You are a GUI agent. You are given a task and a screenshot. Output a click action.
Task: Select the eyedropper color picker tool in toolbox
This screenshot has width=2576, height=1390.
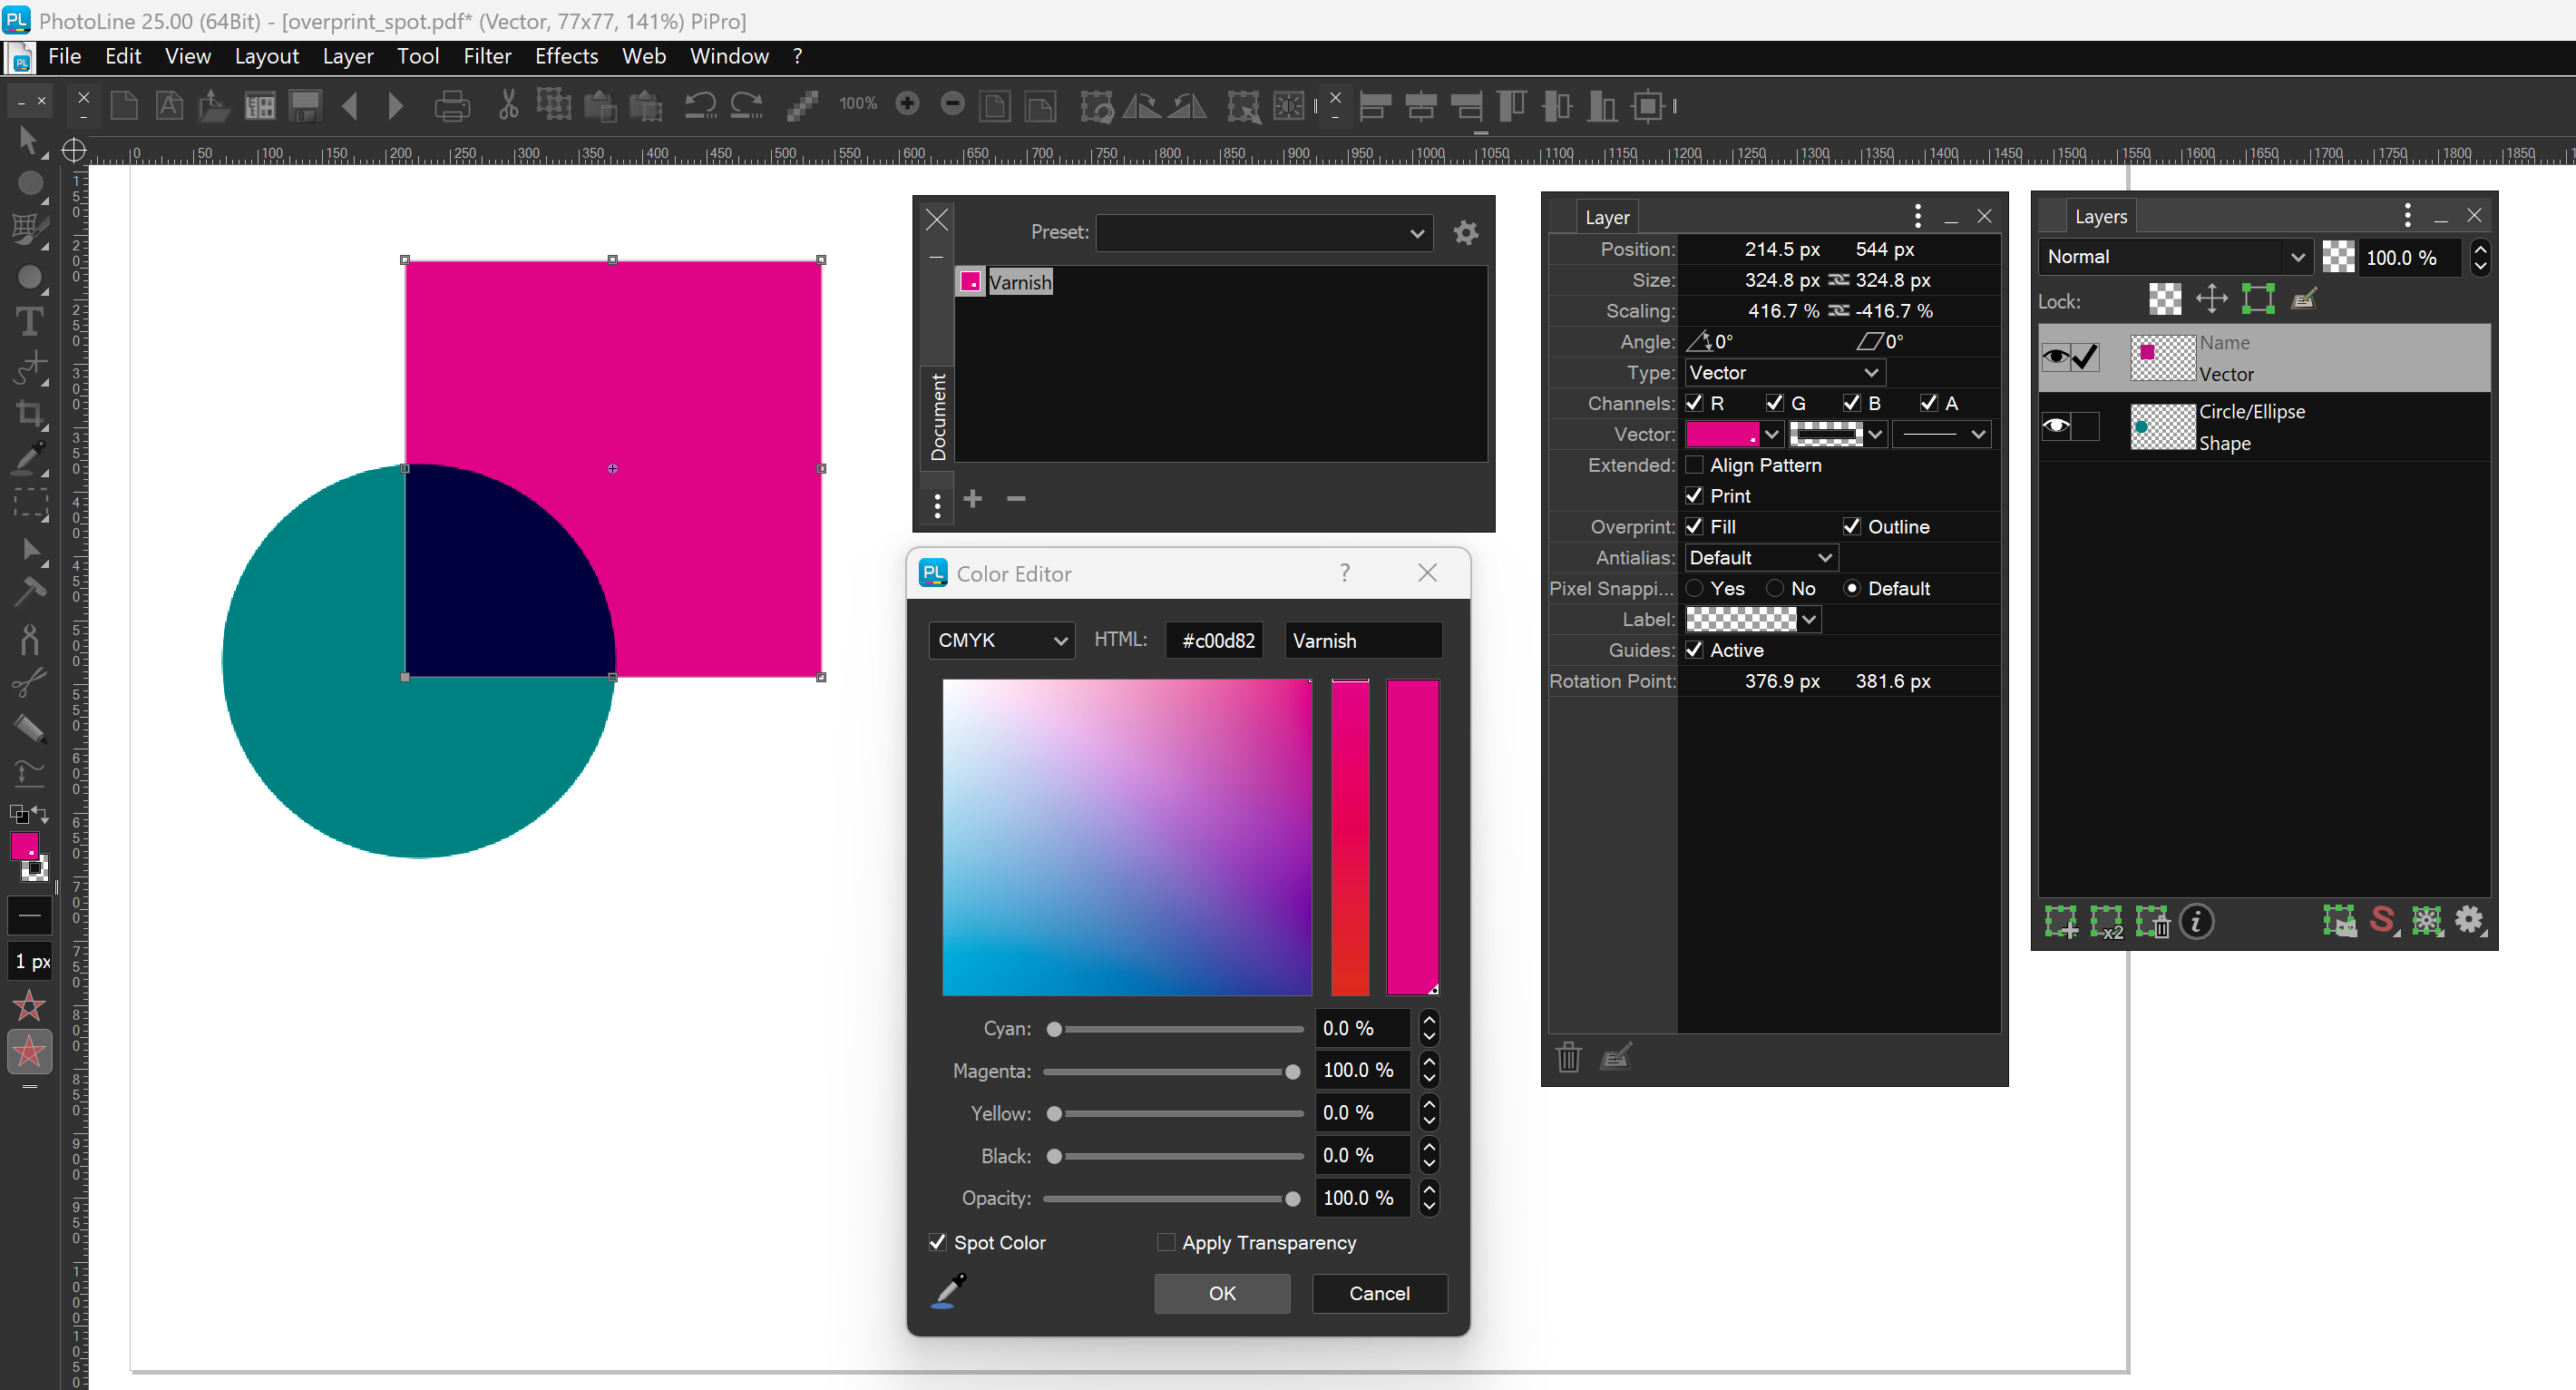pos(29,459)
